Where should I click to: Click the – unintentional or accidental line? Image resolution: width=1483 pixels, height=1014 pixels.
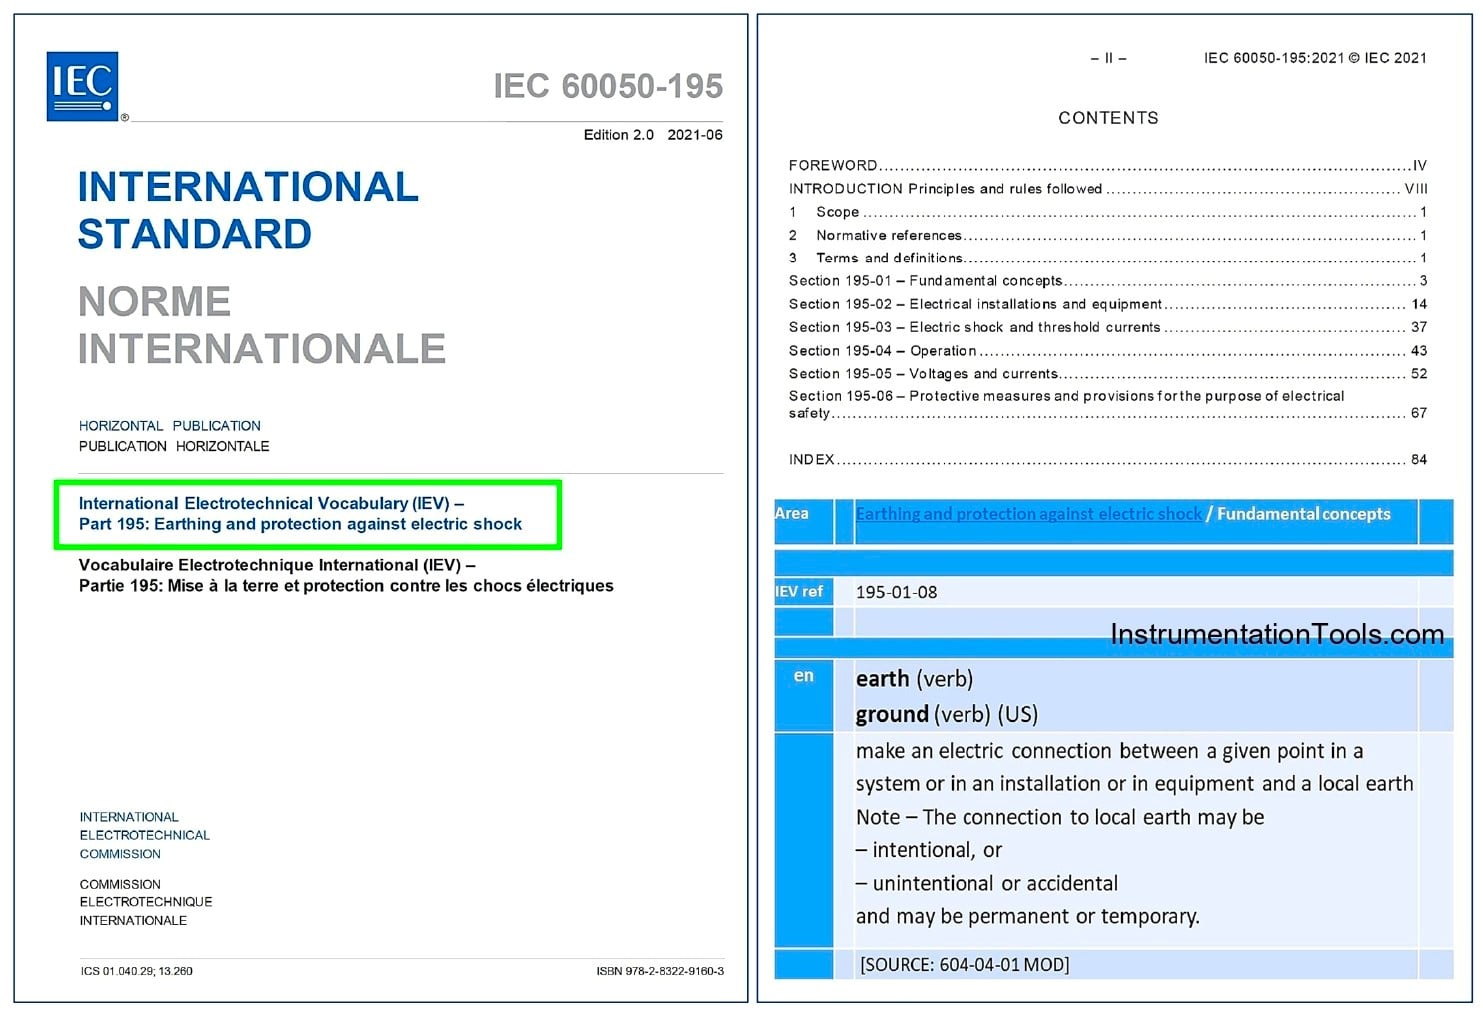coord(987,883)
